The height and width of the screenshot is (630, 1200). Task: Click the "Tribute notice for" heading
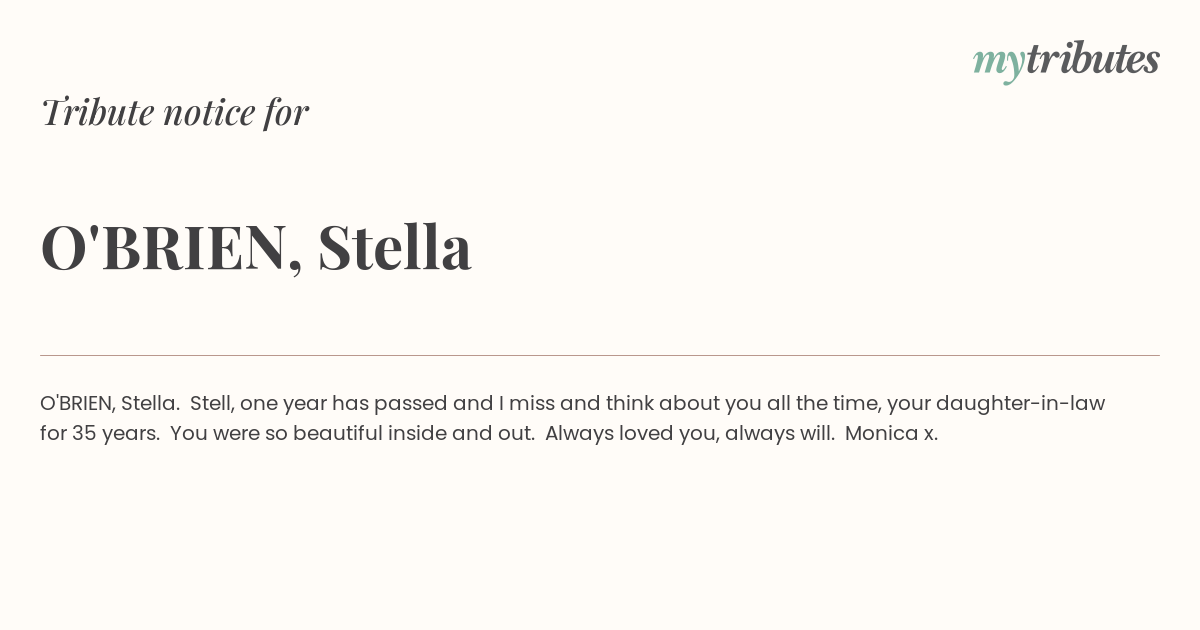(174, 112)
